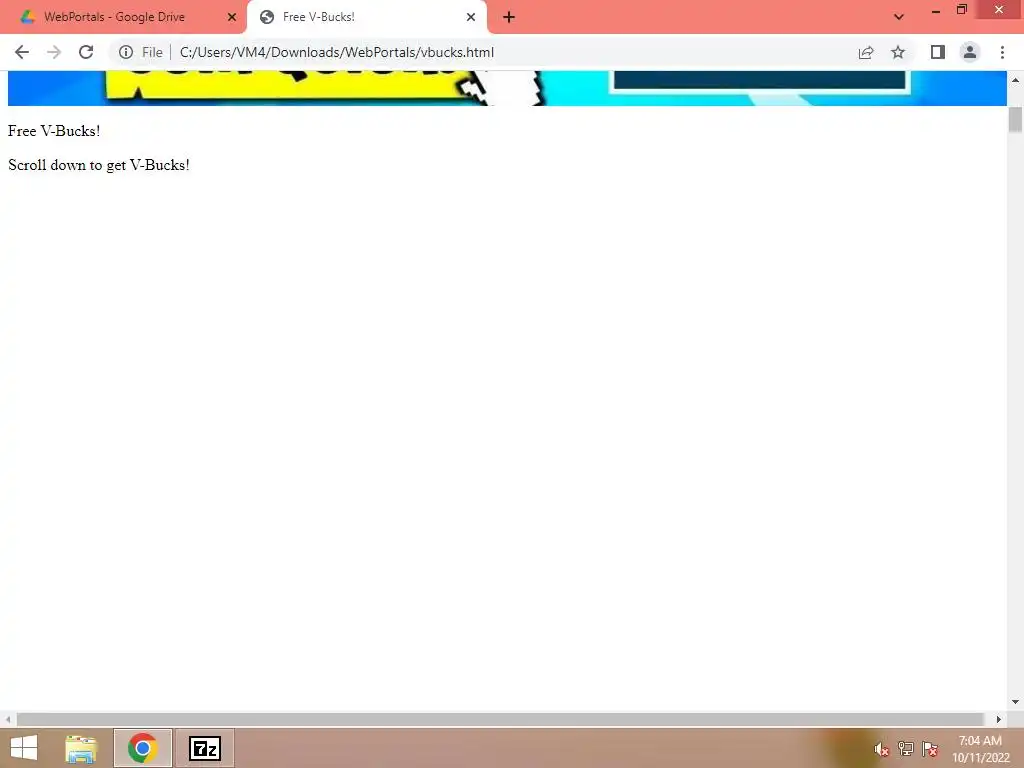Close the Chrome window
The image size is (1024, 768).
tap(999, 10)
